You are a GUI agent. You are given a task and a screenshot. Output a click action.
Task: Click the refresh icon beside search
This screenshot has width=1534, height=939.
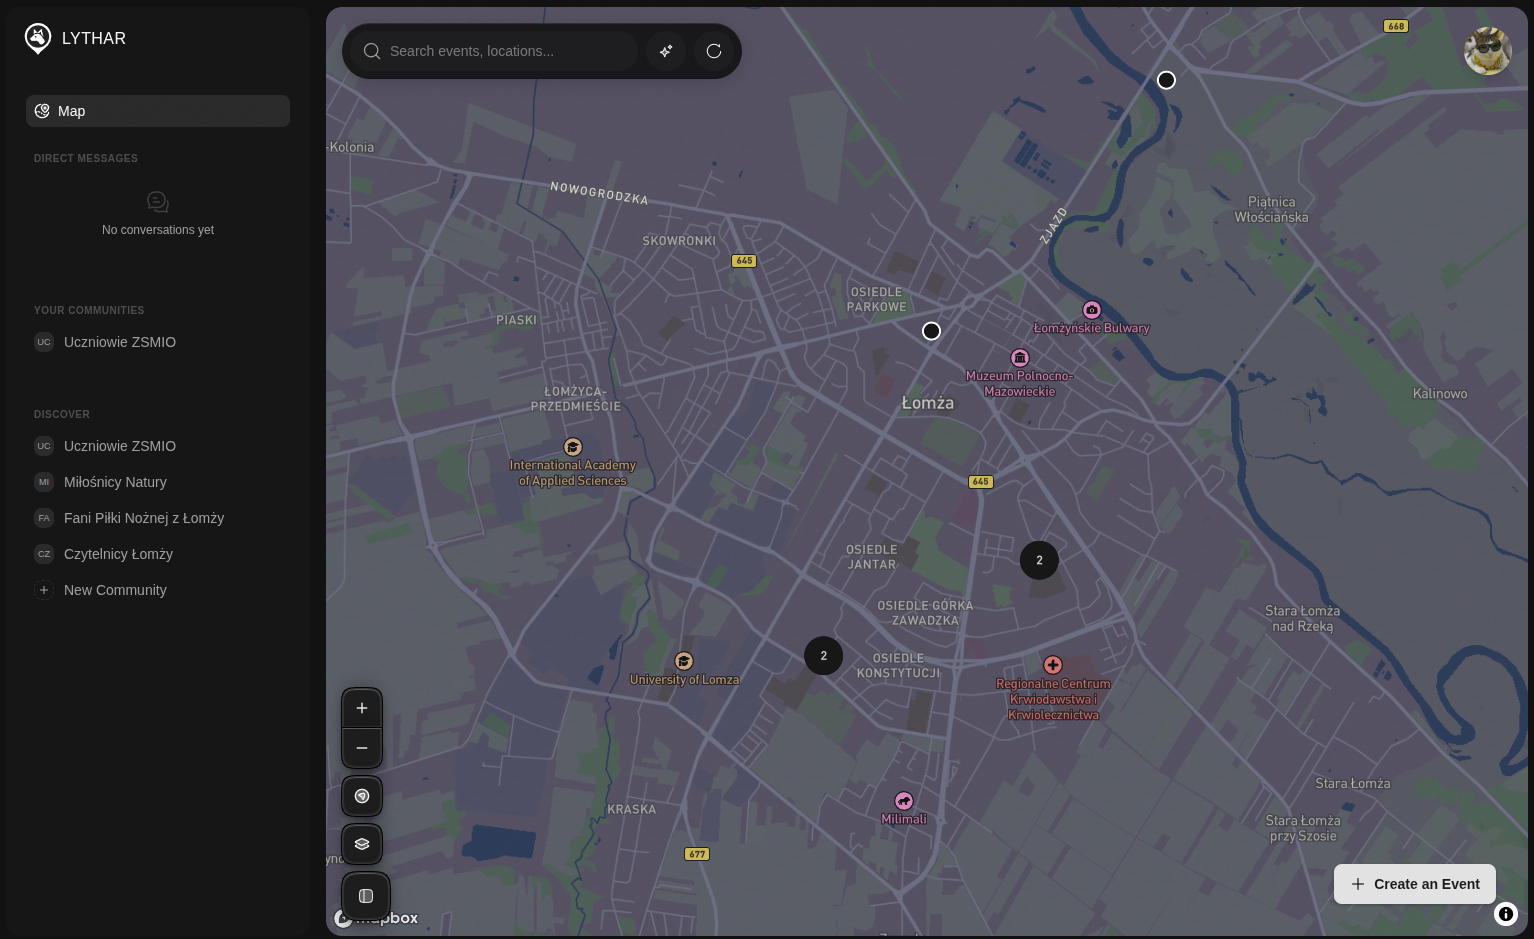point(714,51)
